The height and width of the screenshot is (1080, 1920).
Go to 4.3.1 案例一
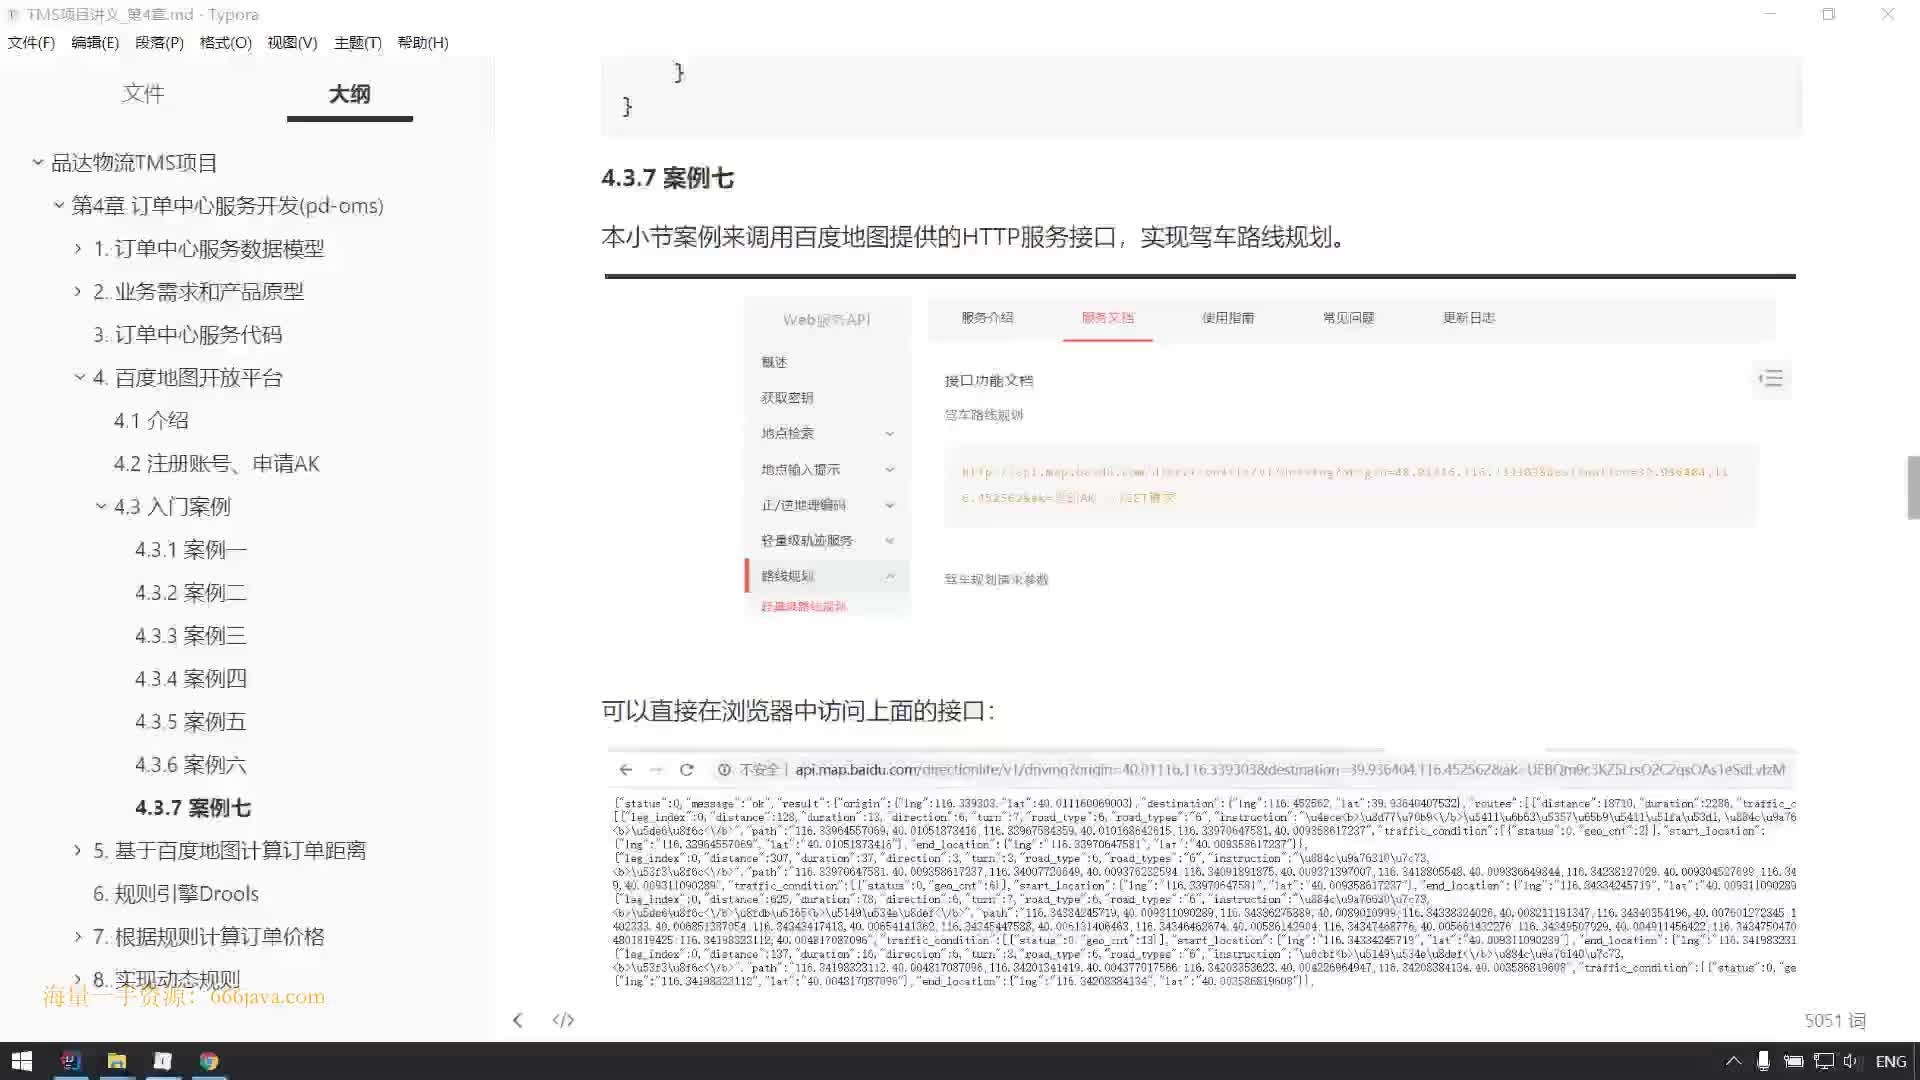190,549
